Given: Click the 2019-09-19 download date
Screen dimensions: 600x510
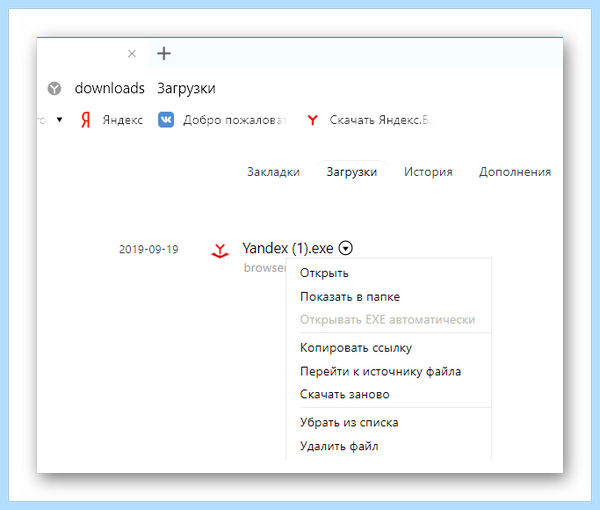Looking at the screenshot, I should [148, 249].
